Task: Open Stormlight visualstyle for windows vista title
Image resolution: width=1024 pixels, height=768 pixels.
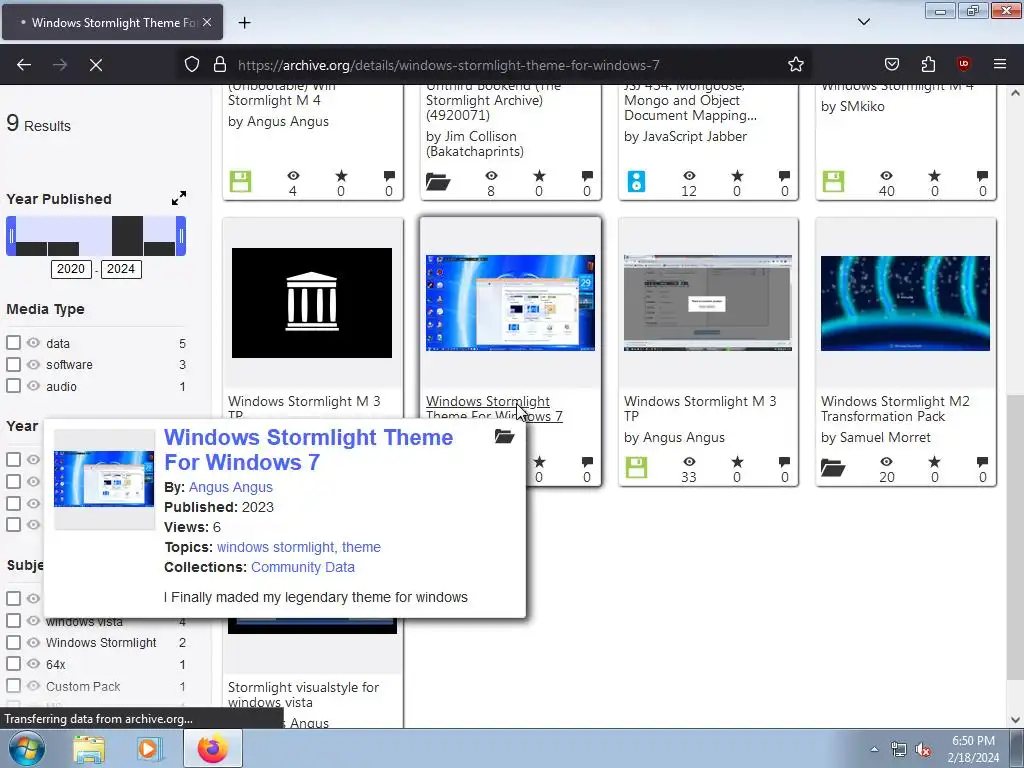Action: (303, 695)
